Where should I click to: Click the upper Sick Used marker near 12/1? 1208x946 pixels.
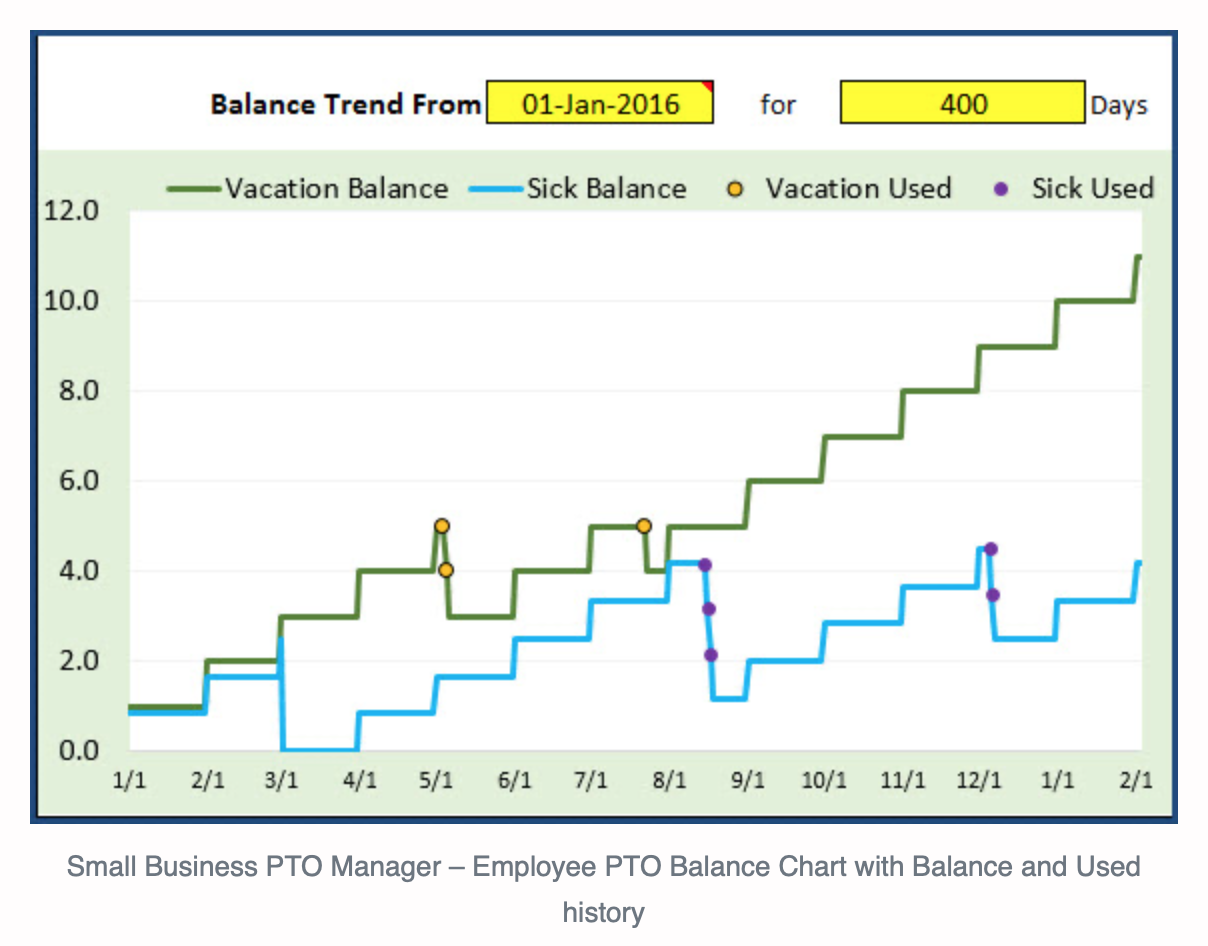(991, 549)
